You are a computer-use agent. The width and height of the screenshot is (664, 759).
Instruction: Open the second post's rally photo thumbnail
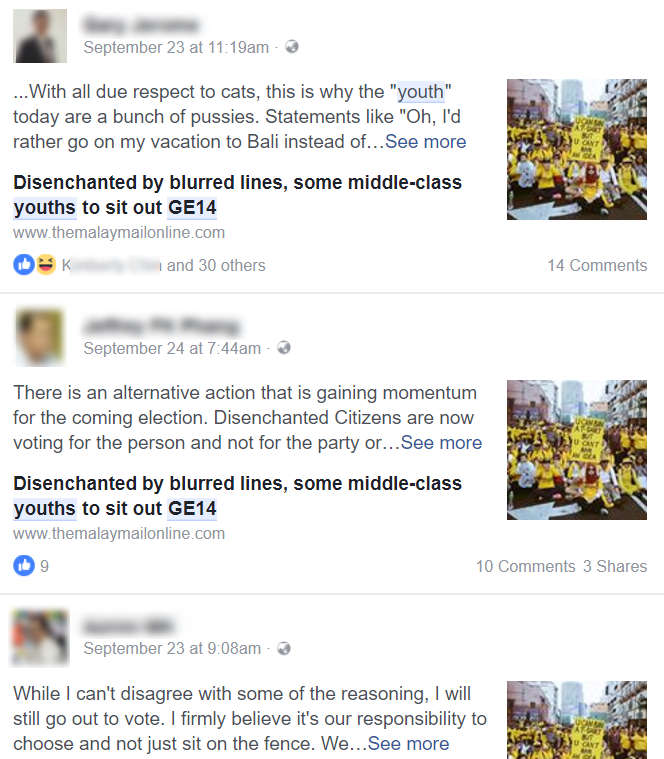pyautogui.click(x=576, y=450)
